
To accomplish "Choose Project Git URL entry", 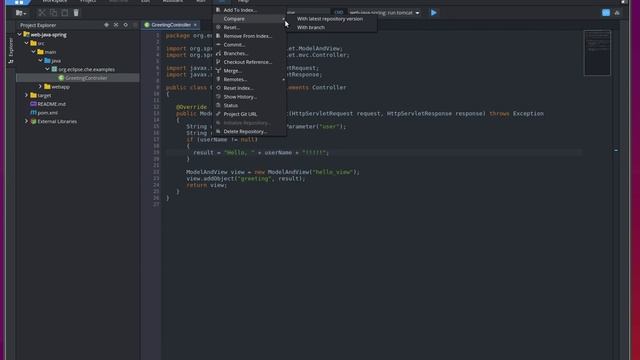I will click(x=249, y=114).
